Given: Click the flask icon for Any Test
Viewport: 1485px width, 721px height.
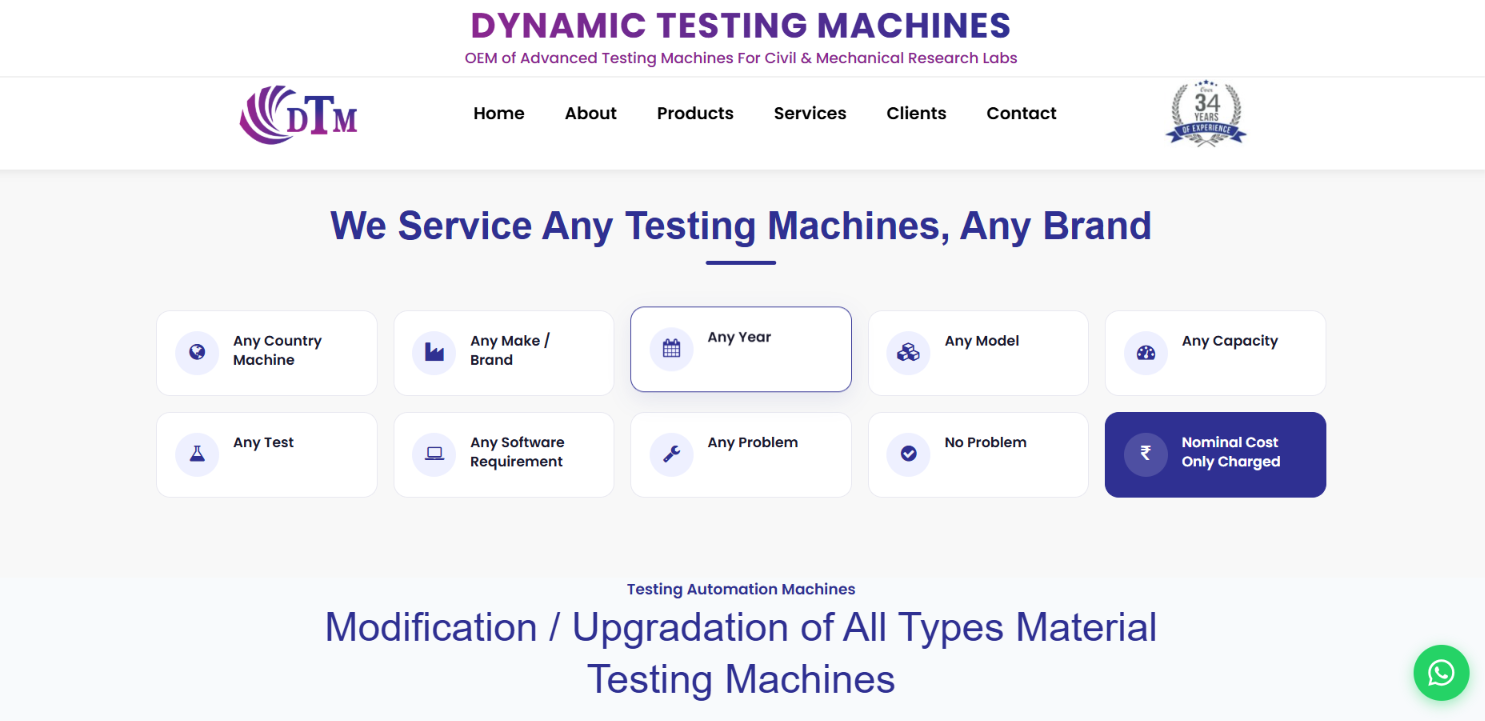Looking at the screenshot, I should click(x=197, y=454).
